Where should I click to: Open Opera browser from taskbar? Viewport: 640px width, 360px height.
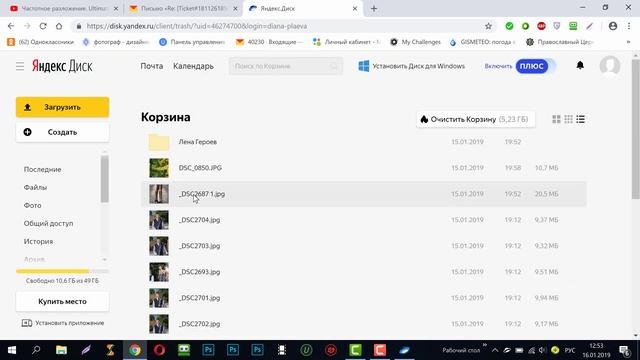(160, 350)
